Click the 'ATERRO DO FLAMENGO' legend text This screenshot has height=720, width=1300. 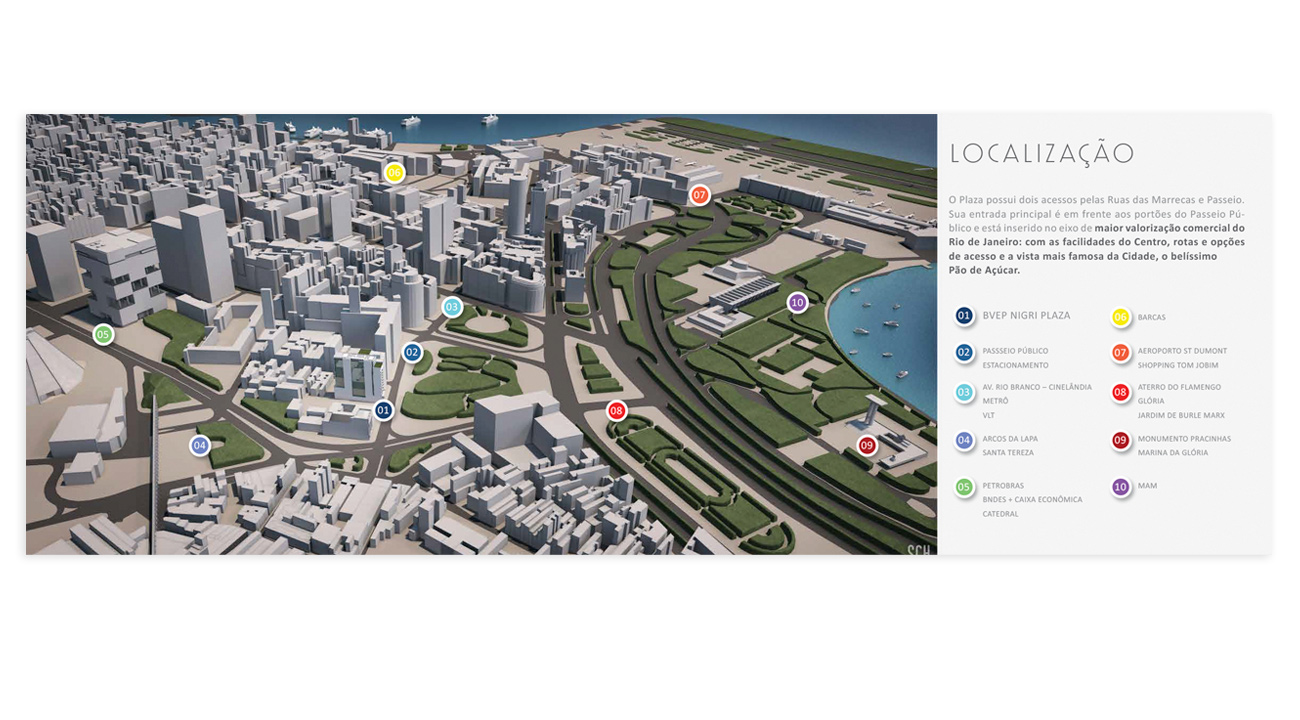tap(1179, 387)
